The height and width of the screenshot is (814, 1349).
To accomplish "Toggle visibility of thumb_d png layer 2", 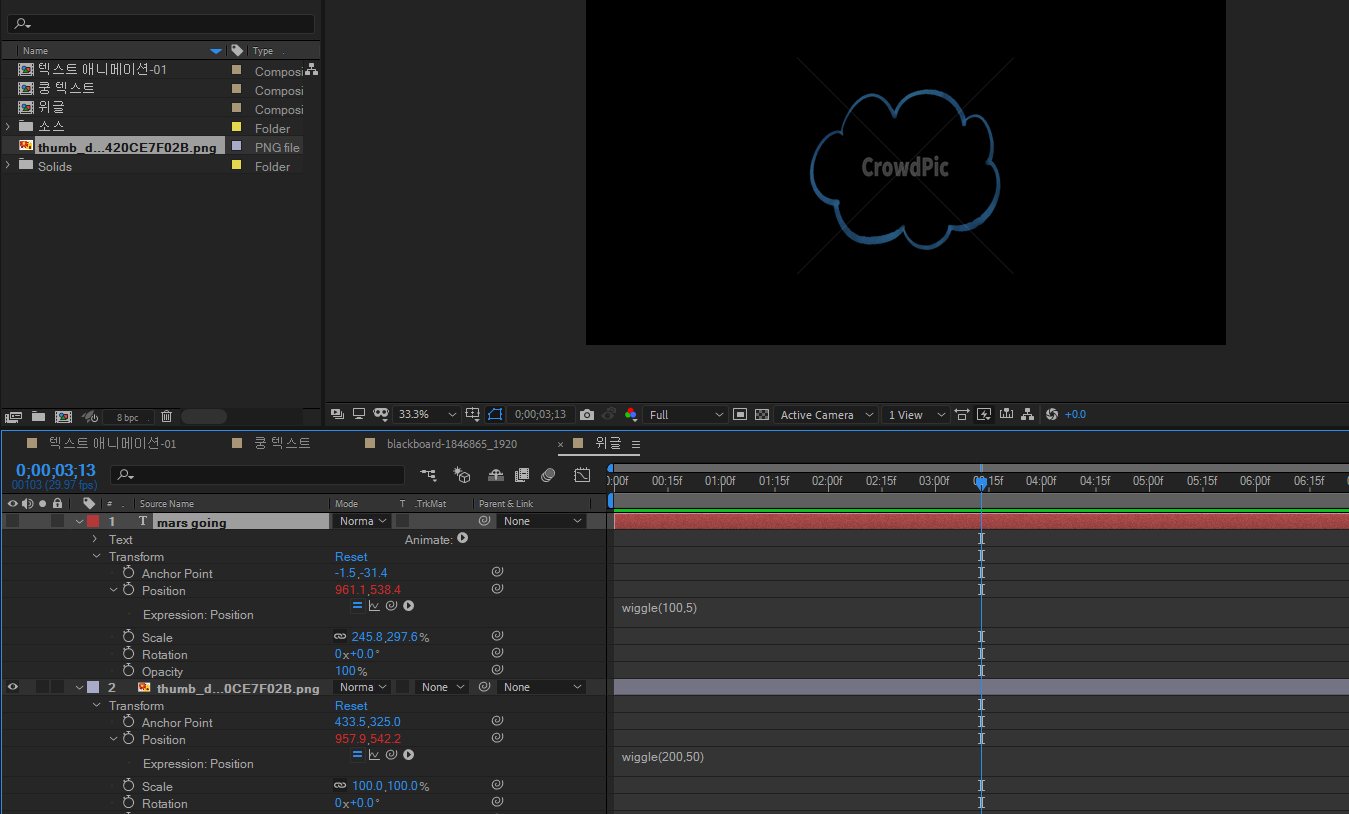I will [13, 687].
